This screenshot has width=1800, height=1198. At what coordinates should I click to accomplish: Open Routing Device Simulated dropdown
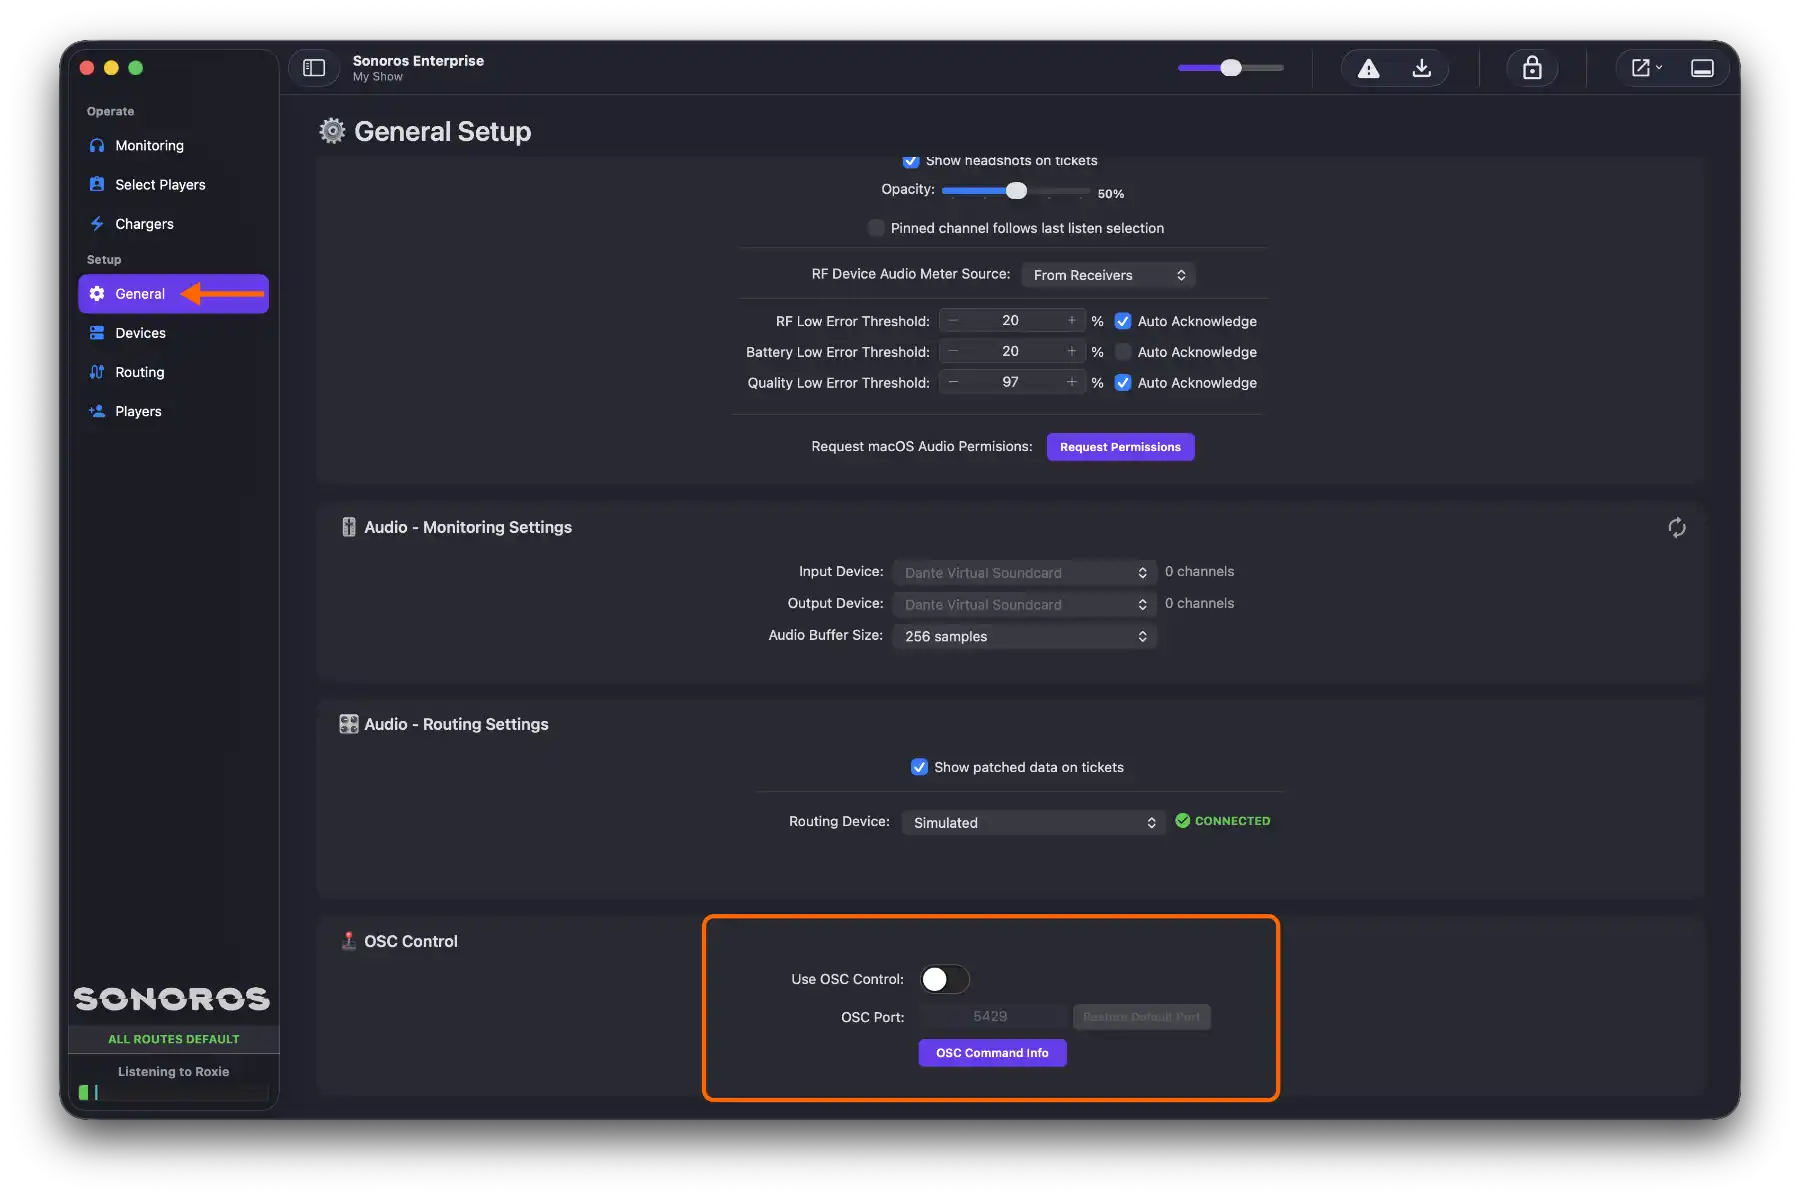click(1033, 822)
